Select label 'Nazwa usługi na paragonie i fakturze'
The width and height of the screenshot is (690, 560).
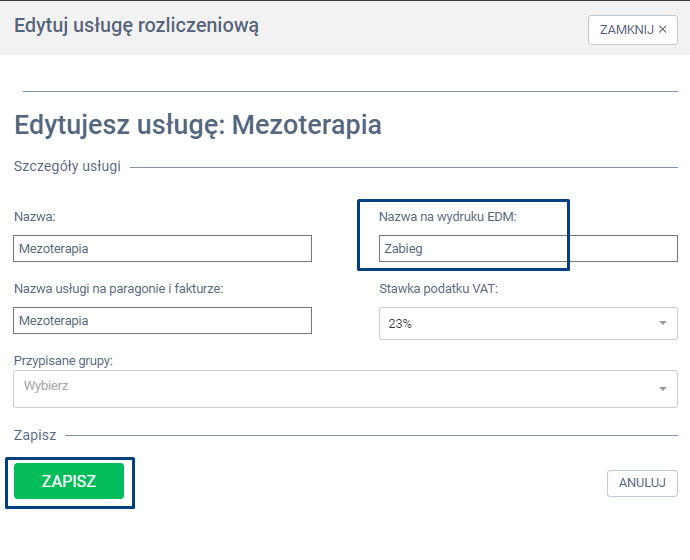[x=118, y=289]
